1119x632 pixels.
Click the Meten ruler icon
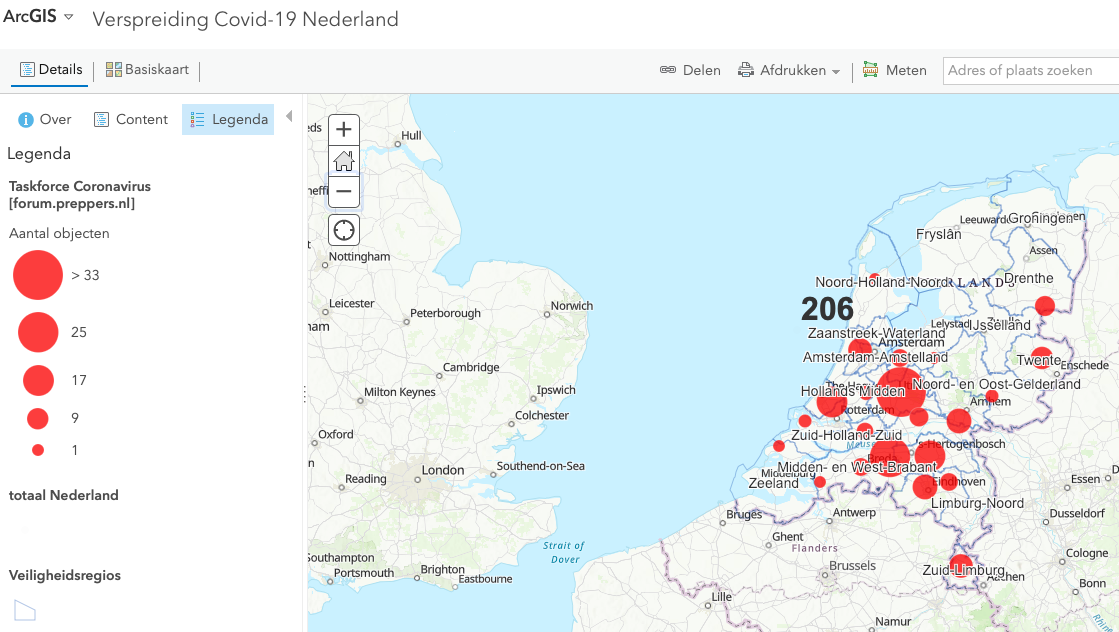[871, 69]
